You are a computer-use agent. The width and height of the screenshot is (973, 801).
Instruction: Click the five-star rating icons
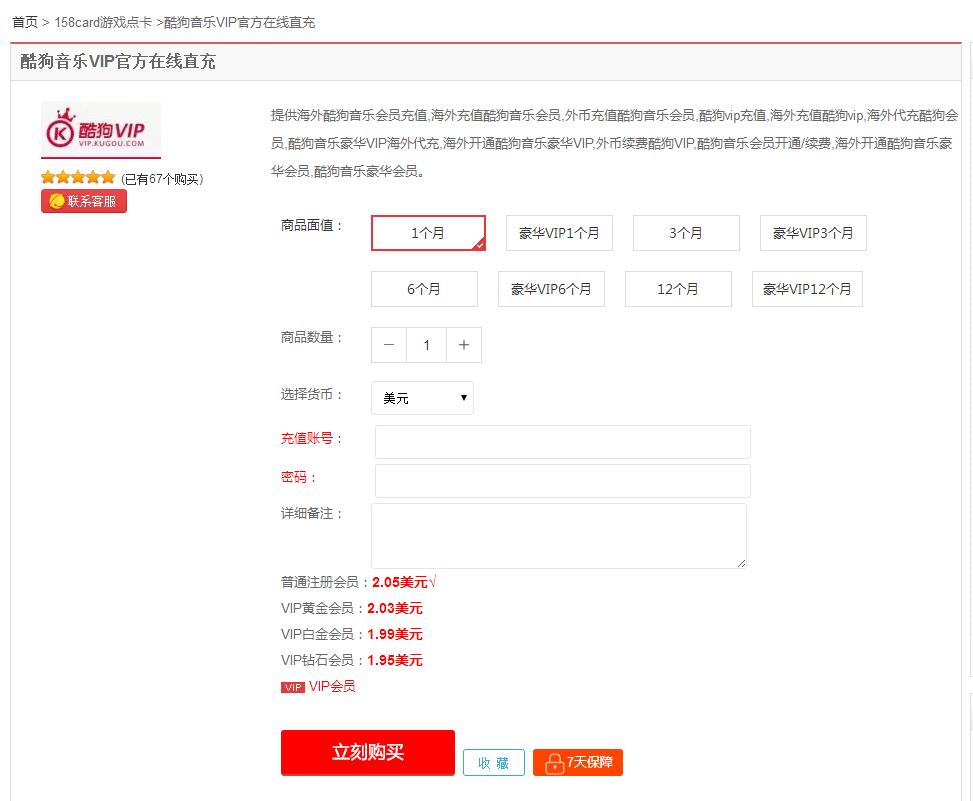pos(78,178)
